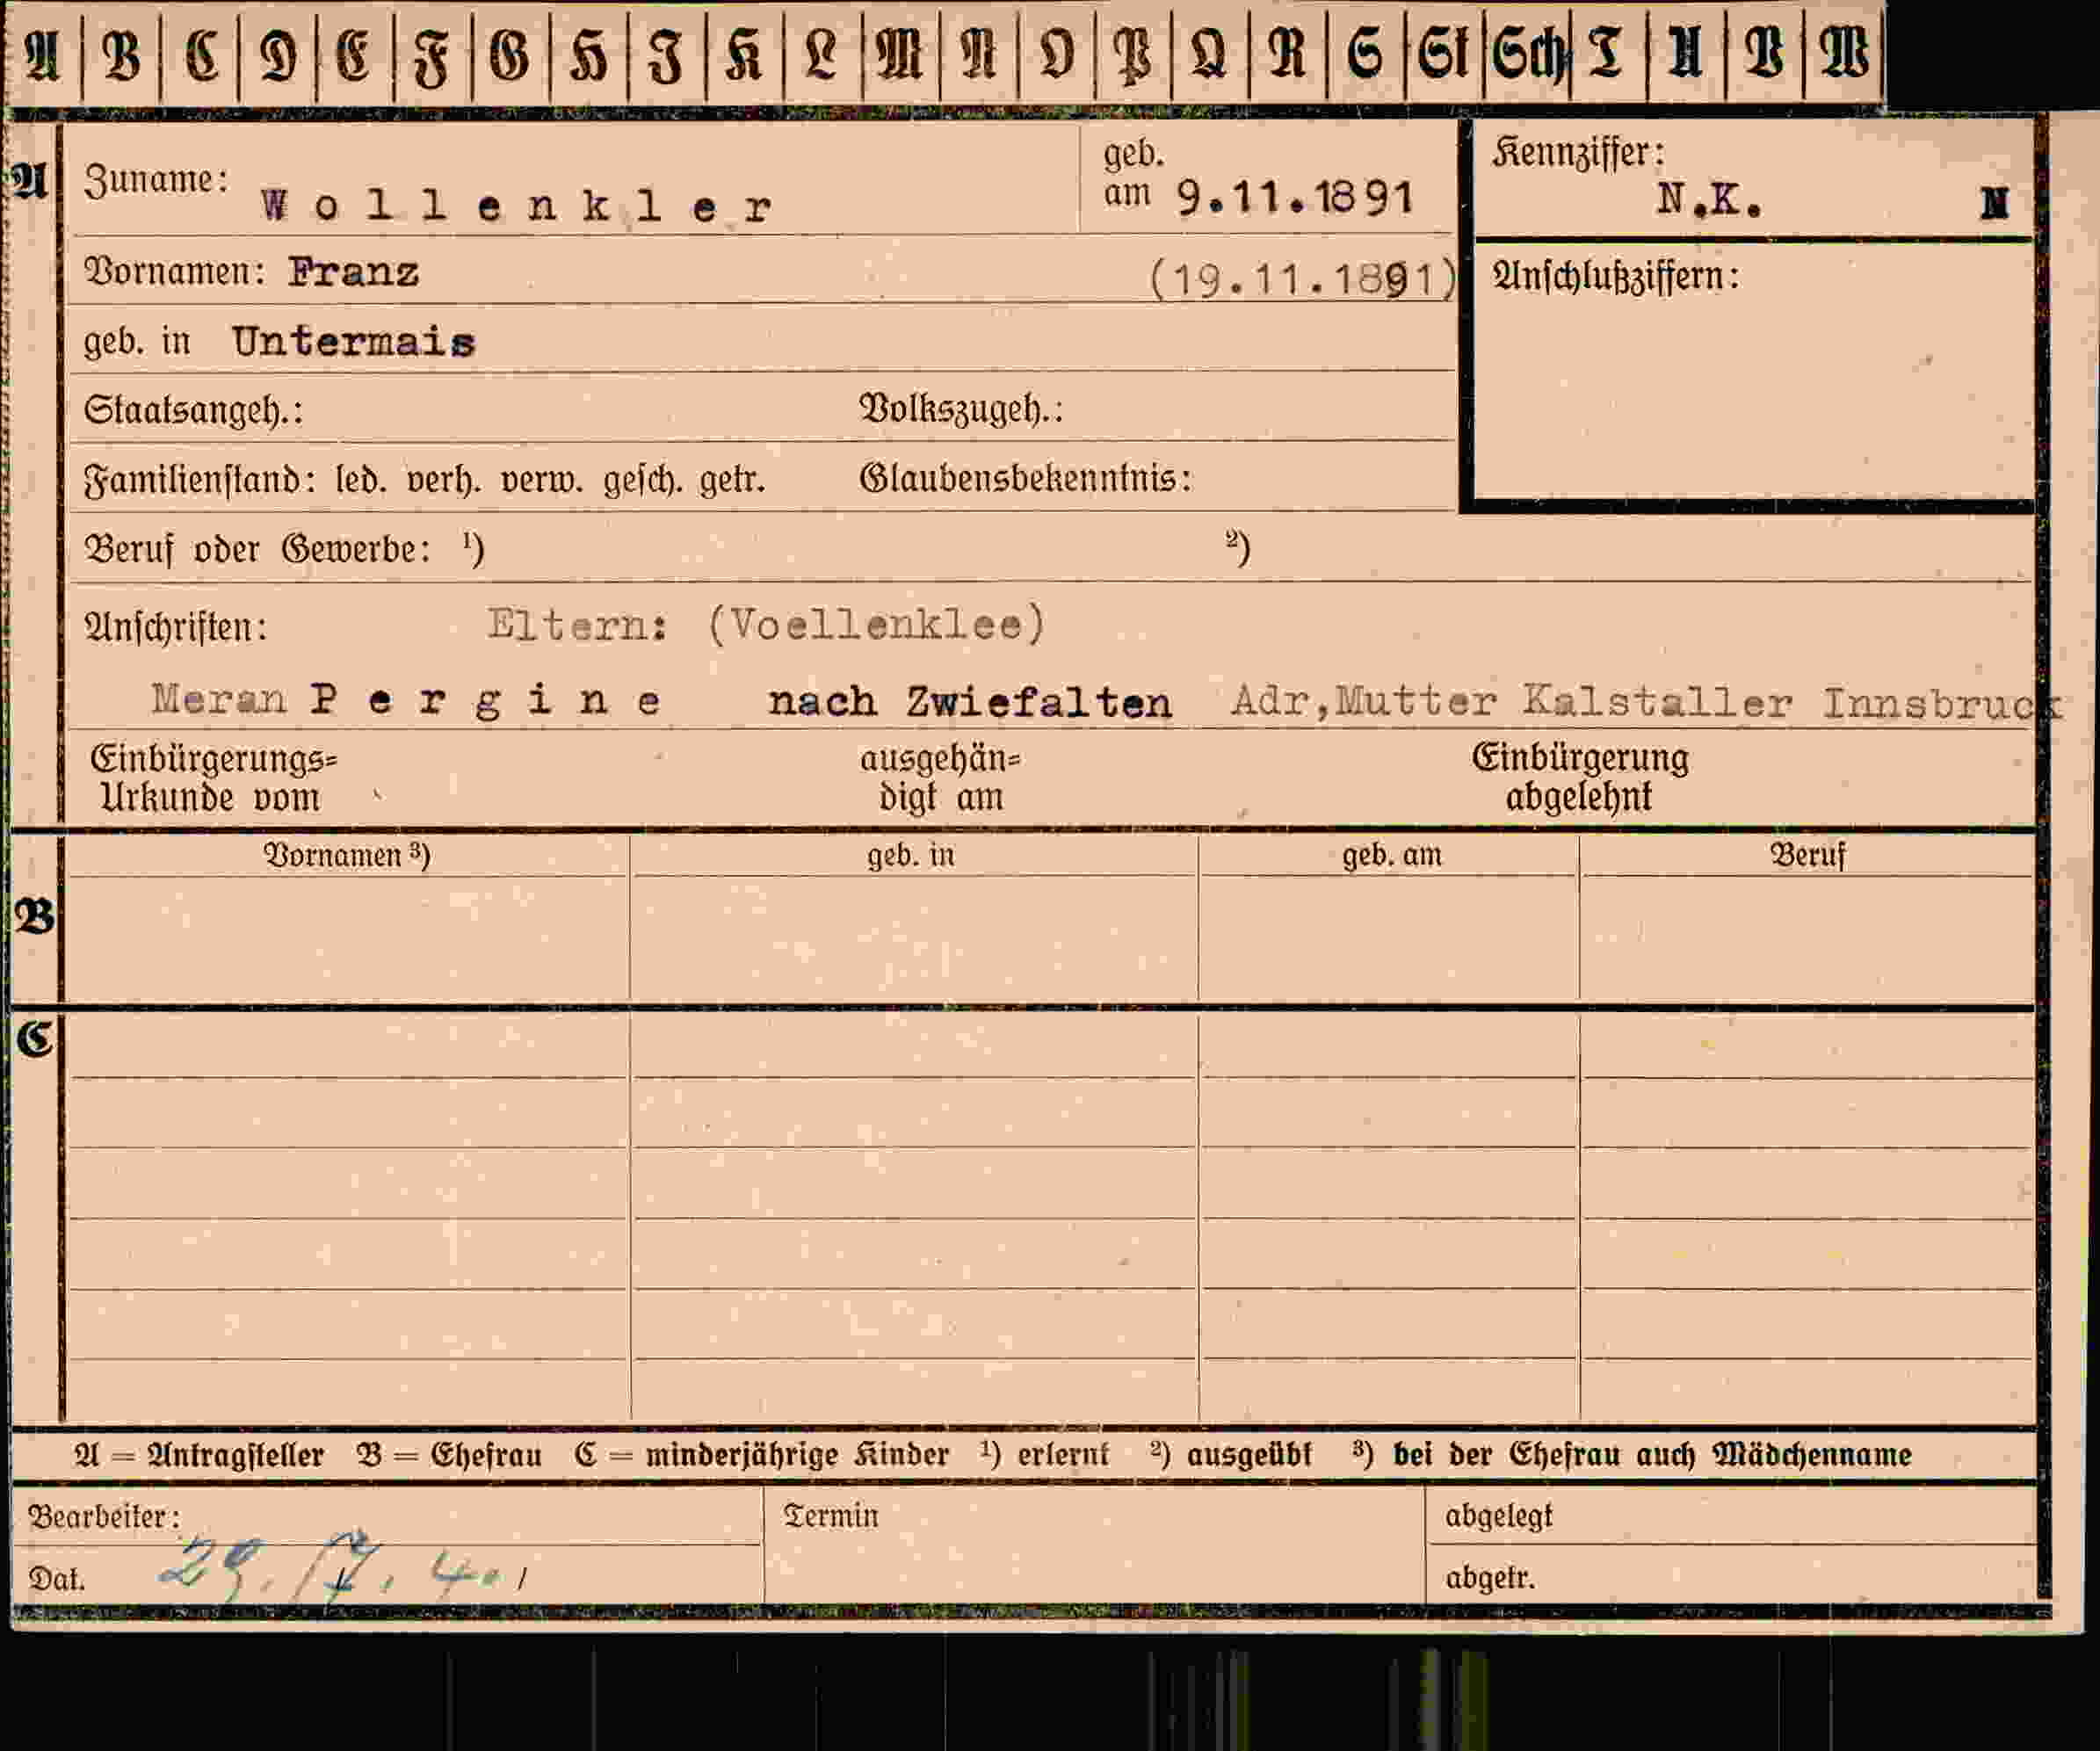Click the section 'C' row marker
This screenshot has width=2100, height=1751.
[x=34, y=1039]
